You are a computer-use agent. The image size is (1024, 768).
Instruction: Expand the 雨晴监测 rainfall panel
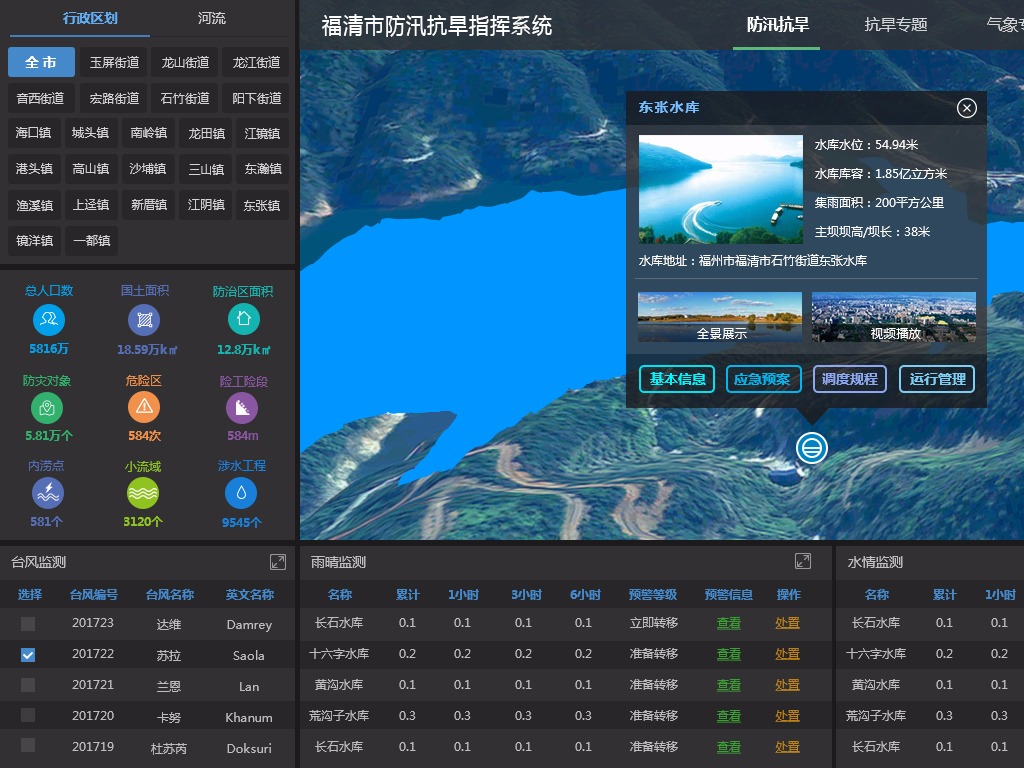click(803, 562)
